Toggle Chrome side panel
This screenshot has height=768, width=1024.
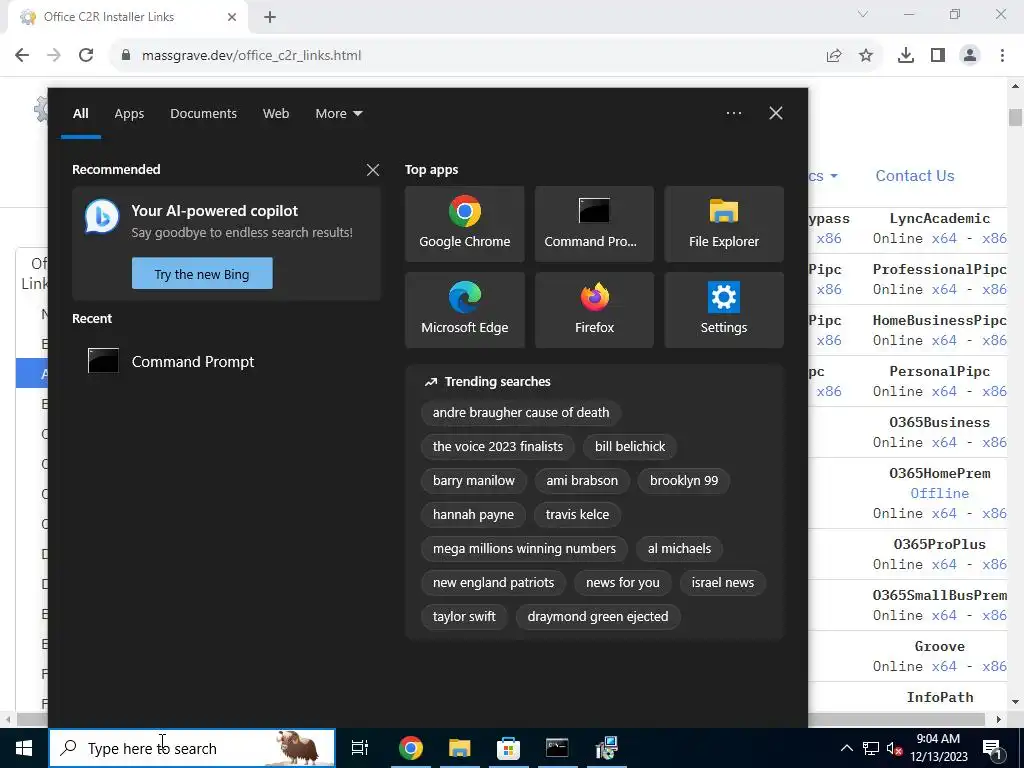point(938,56)
